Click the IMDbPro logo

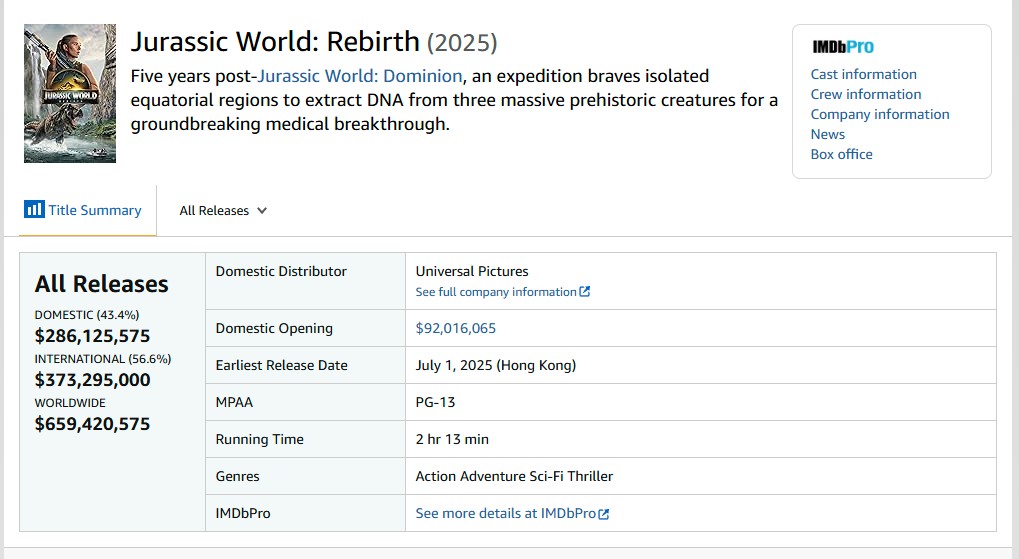click(x=843, y=47)
